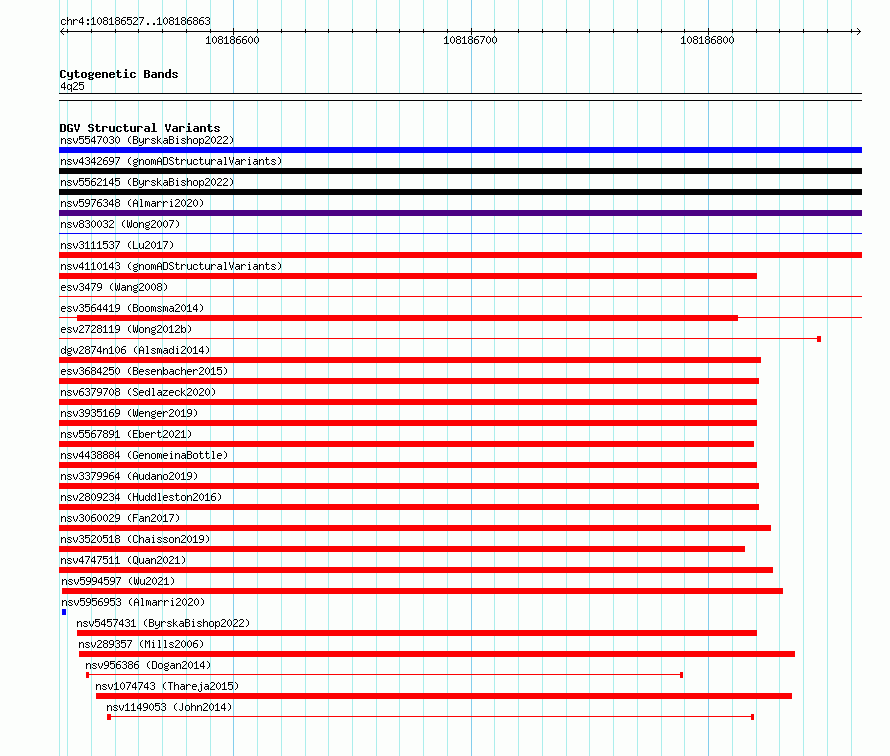Click the end marker of esv2728119

(x=819, y=339)
